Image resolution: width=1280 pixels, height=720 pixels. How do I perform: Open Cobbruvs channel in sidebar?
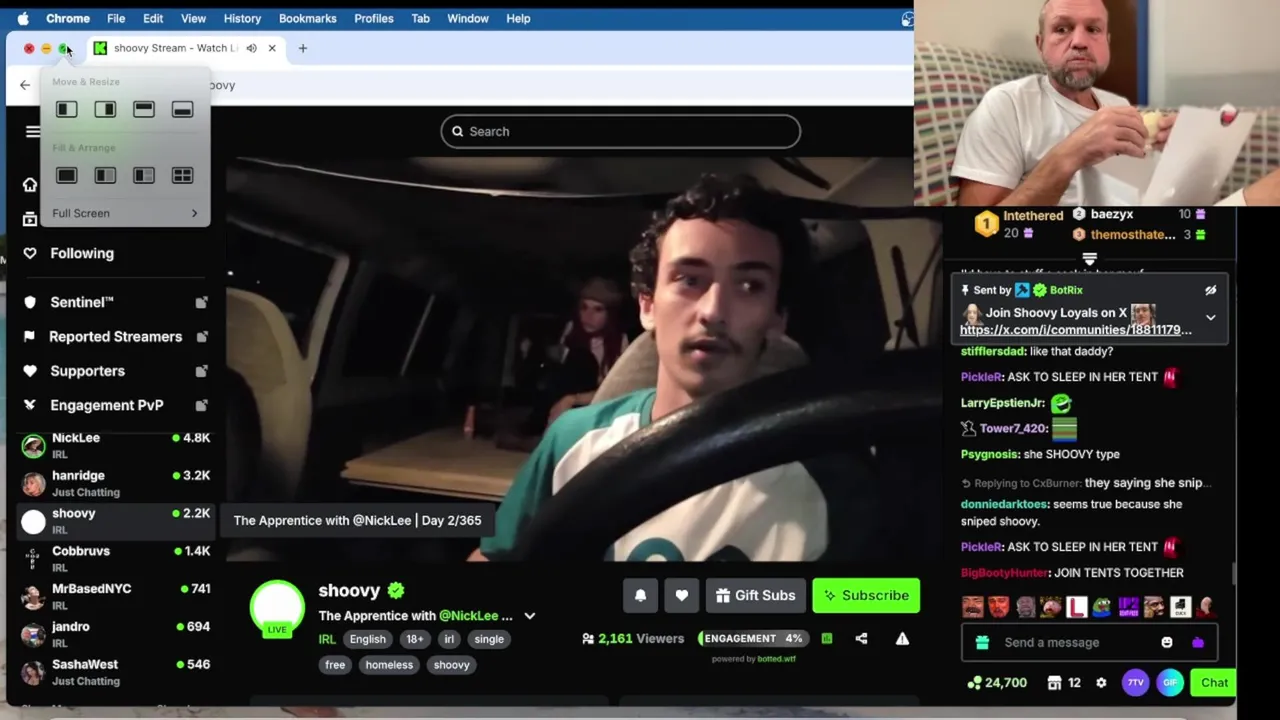pos(115,558)
